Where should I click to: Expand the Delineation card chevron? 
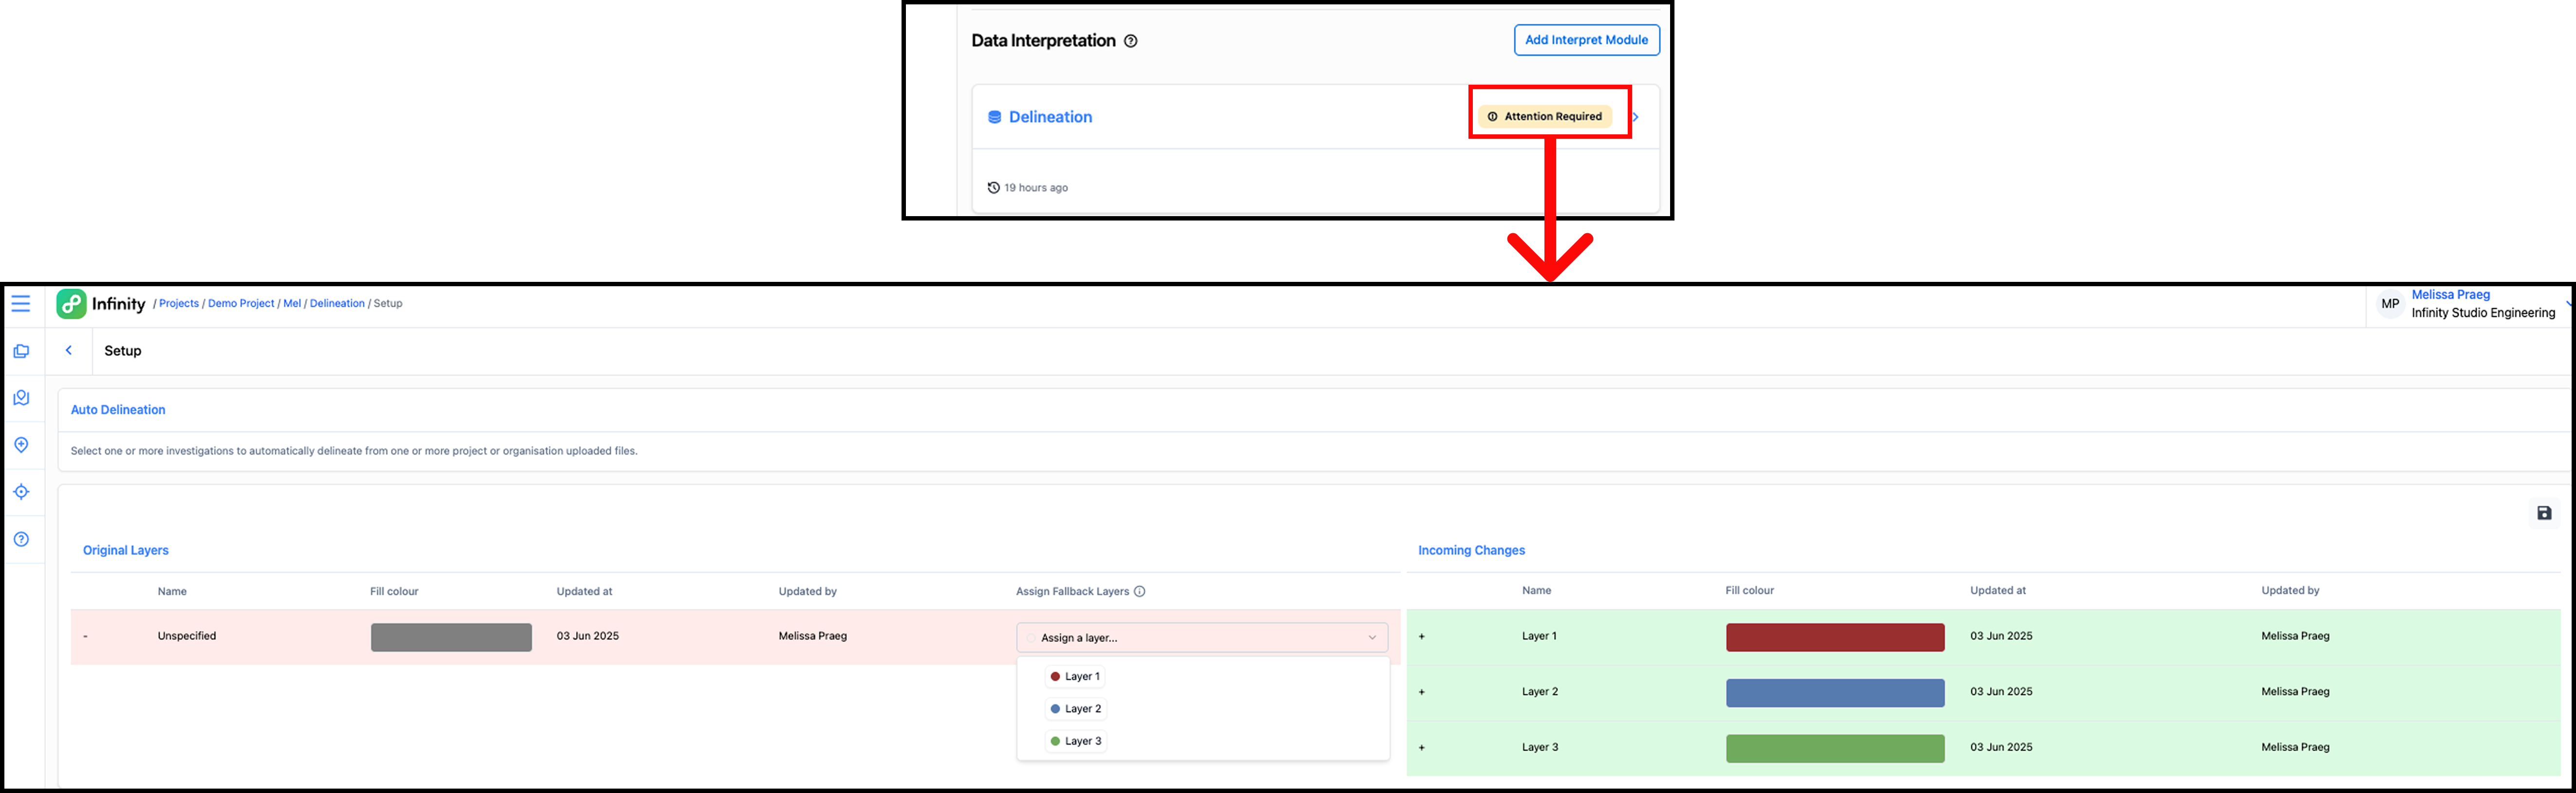1636,117
